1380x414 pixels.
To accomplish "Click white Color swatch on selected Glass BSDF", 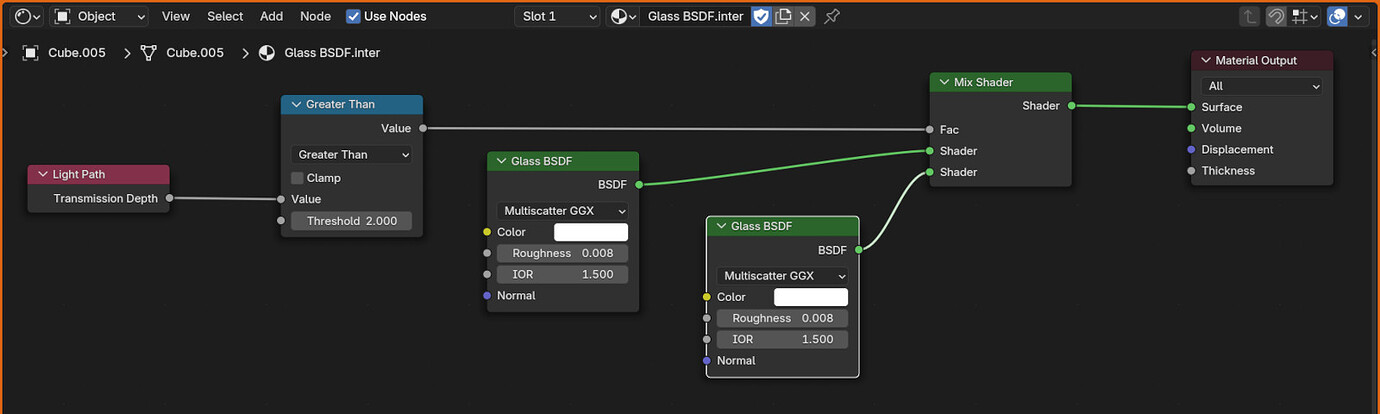I will (x=811, y=297).
